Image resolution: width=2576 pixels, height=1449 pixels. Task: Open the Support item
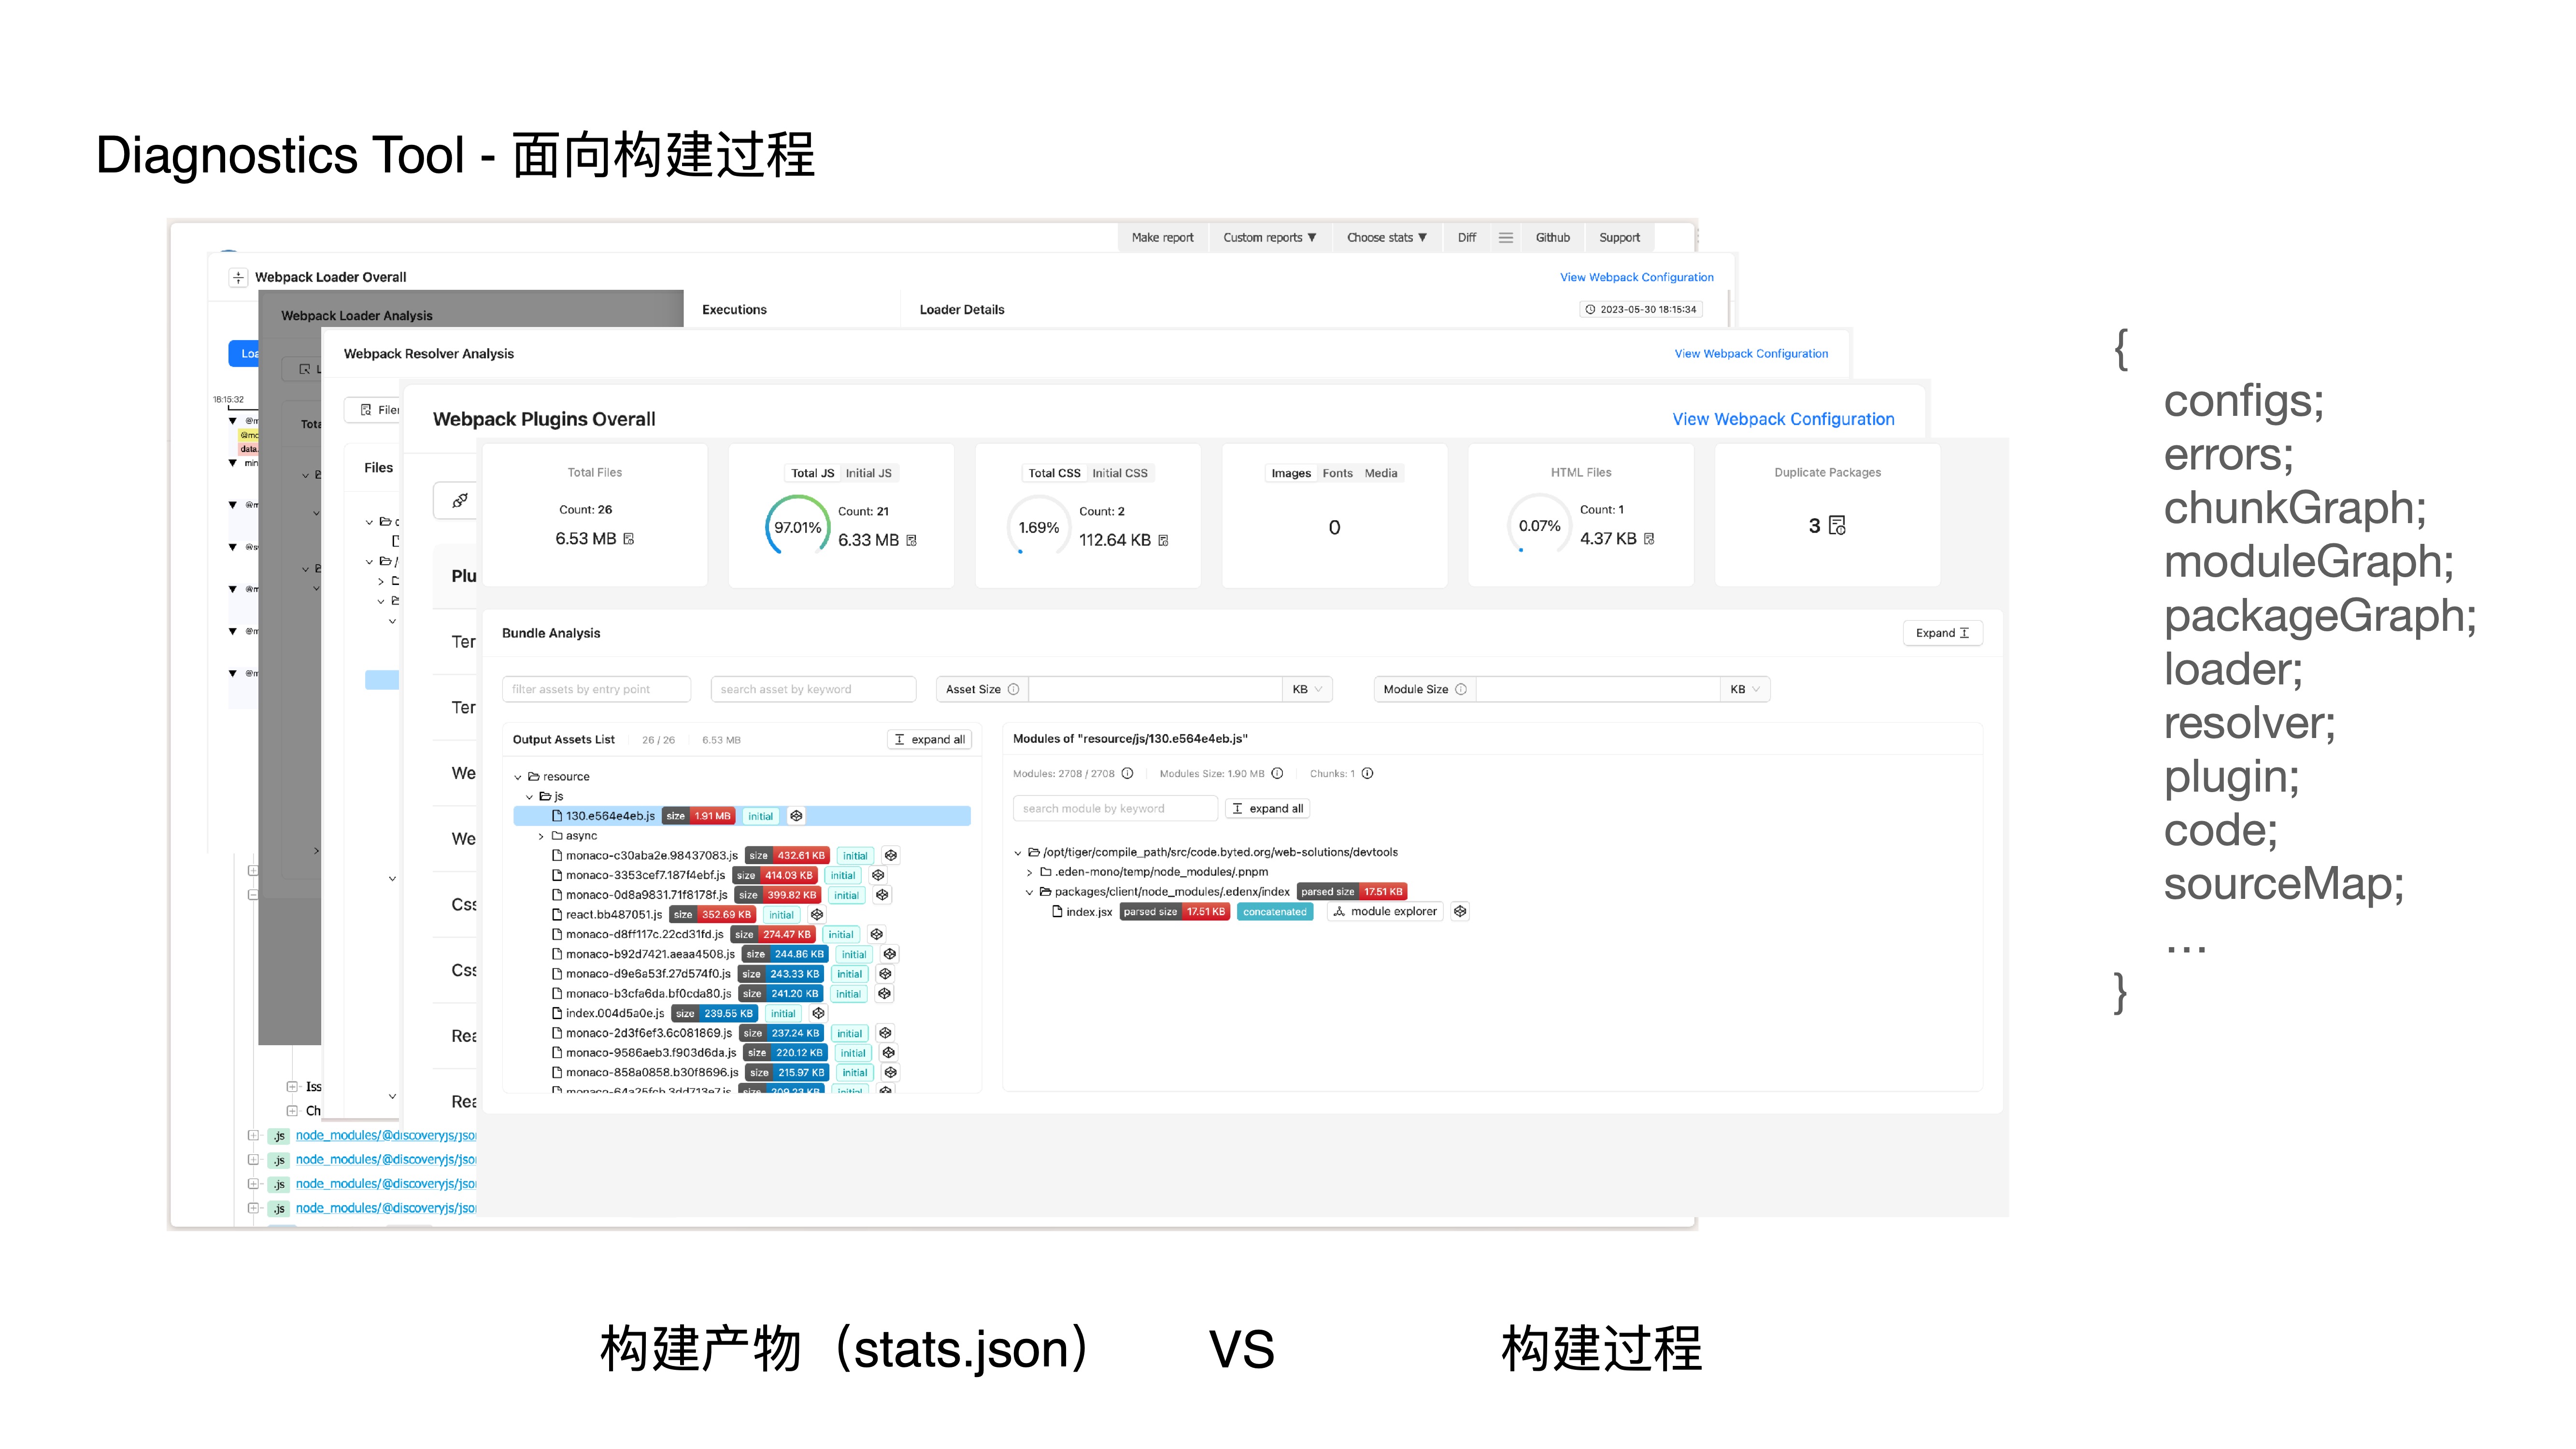click(1619, 238)
